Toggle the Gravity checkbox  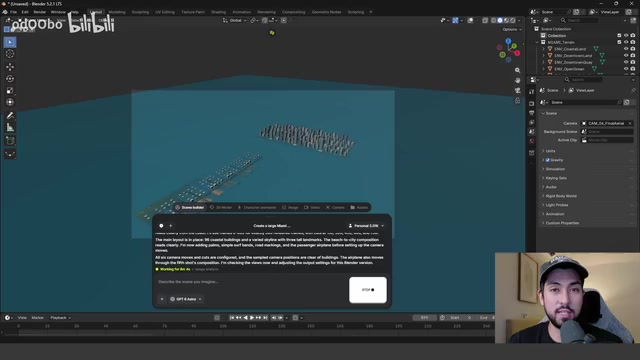(548, 160)
